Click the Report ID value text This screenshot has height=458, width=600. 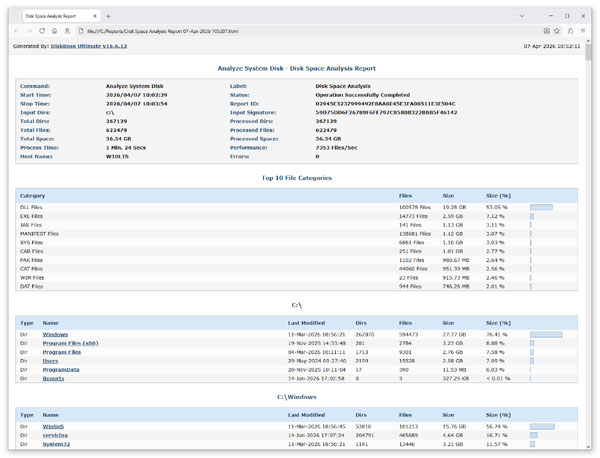385,104
